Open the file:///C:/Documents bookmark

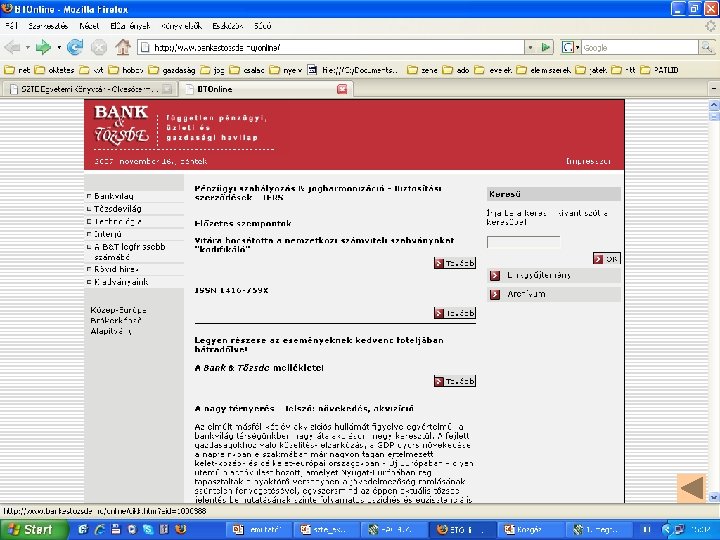(354, 70)
